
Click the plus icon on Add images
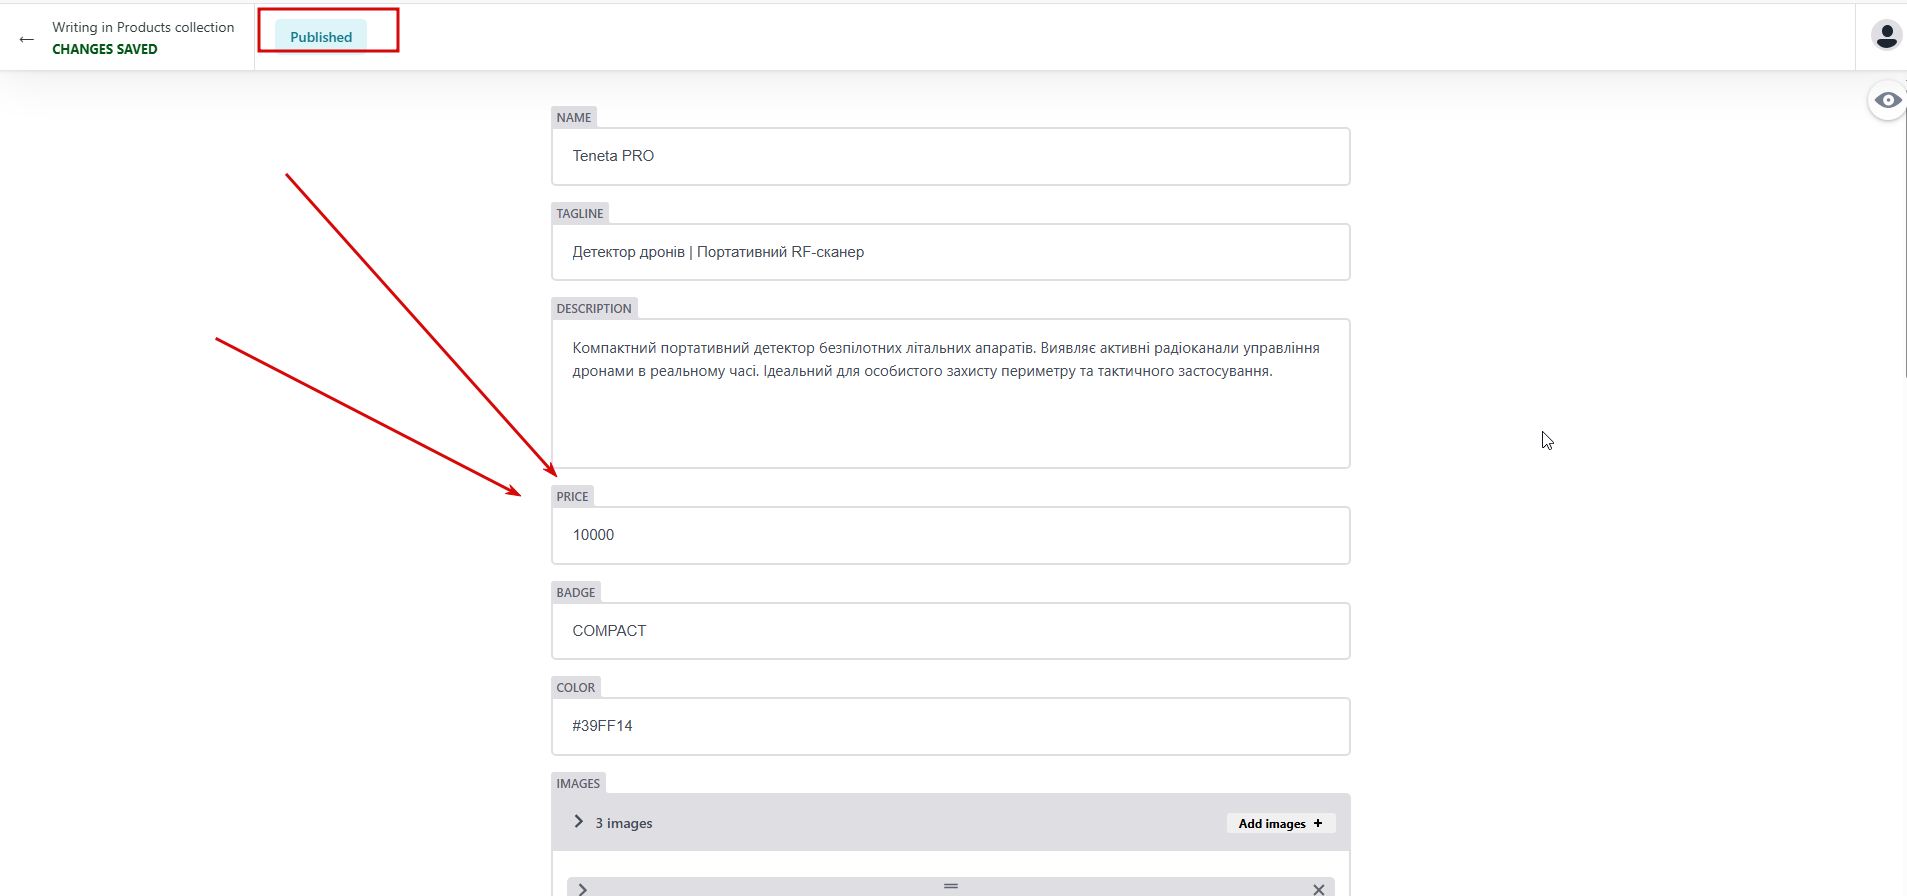click(1318, 823)
